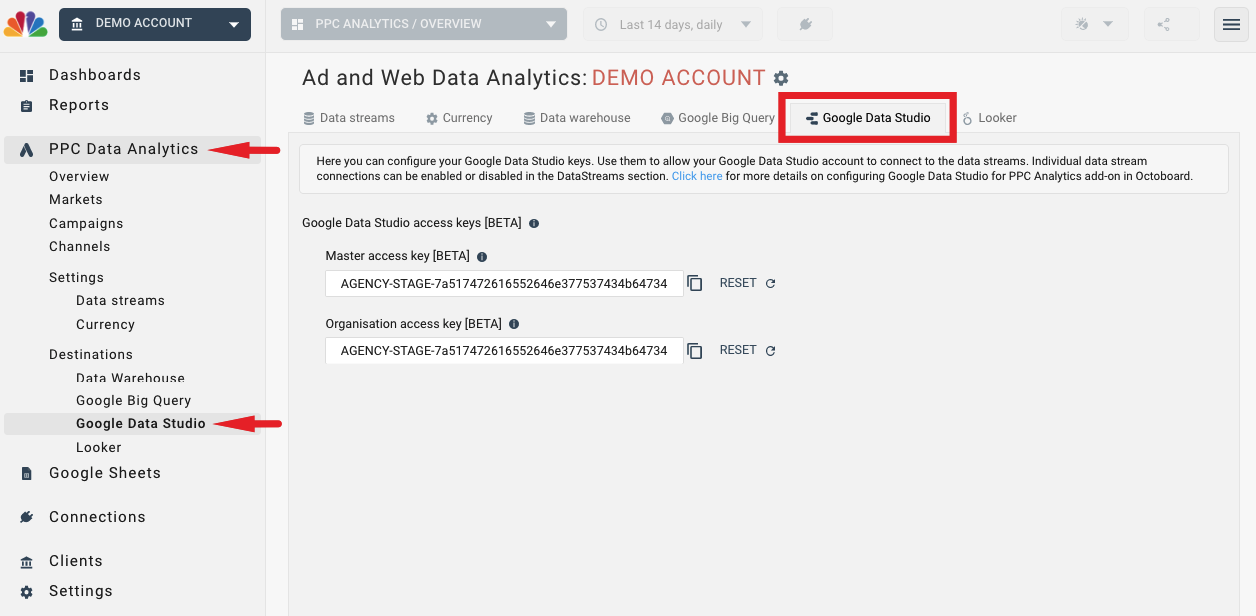Viewport: 1256px width, 616px height.
Task: Switch to the Currency tab
Action: (459, 118)
